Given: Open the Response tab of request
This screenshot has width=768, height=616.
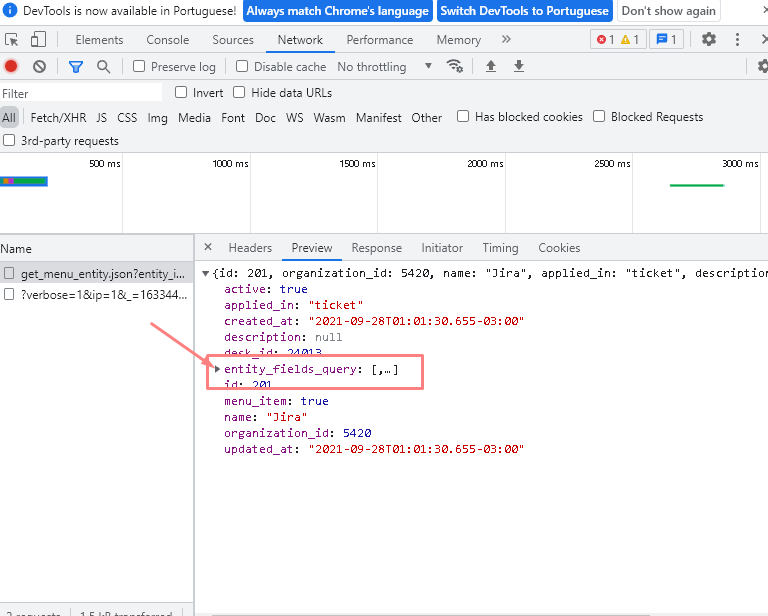Looking at the screenshot, I should coord(377,248).
